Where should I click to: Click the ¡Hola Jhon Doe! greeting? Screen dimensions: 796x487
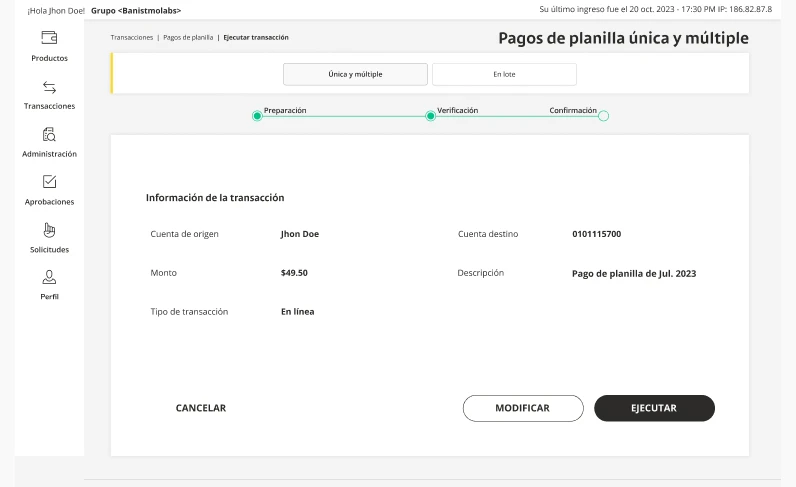coord(56,11)
